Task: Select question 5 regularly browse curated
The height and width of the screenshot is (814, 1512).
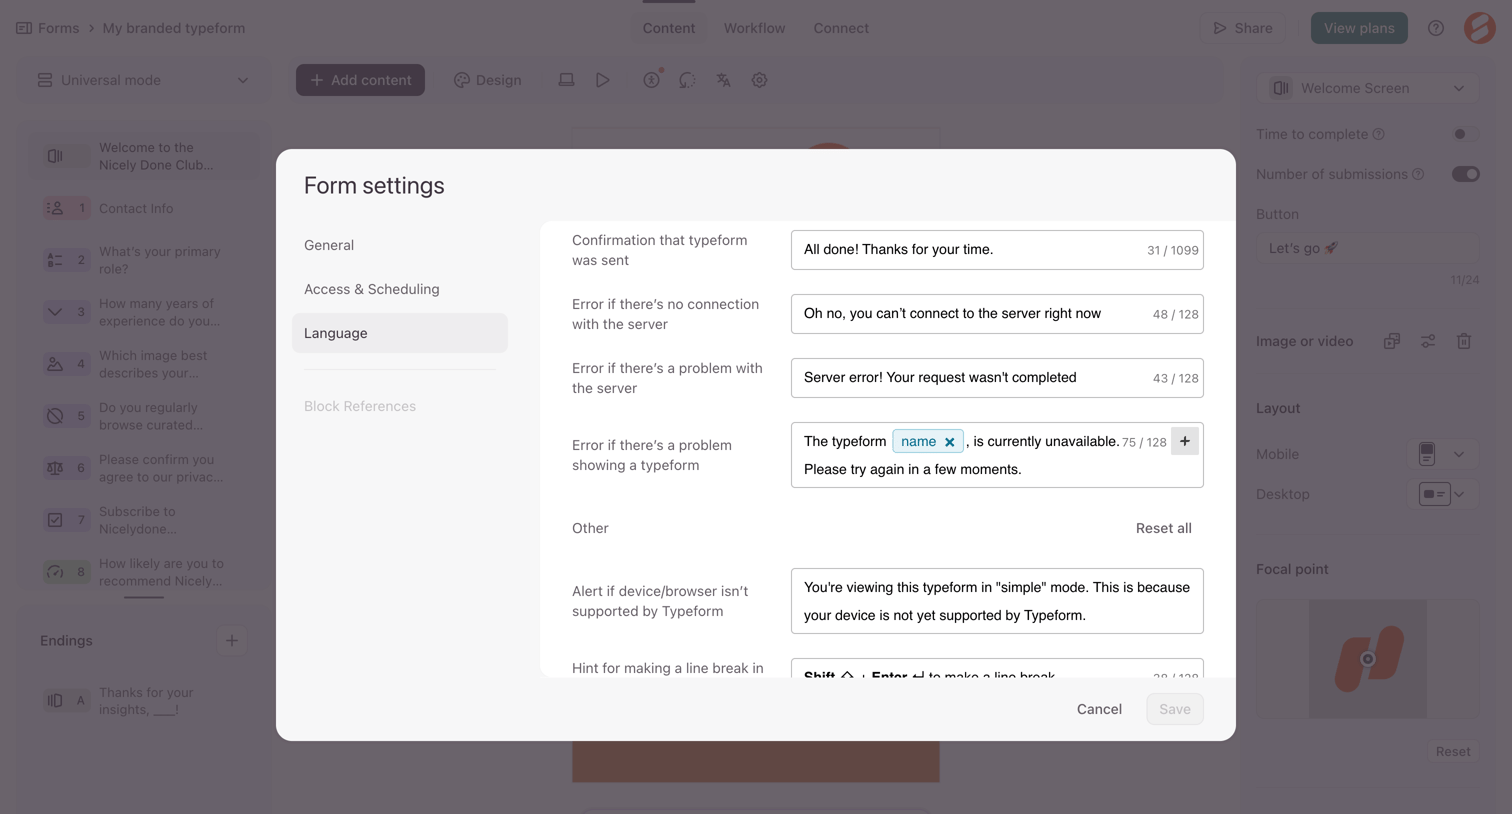Action: (x=144, y=416)
